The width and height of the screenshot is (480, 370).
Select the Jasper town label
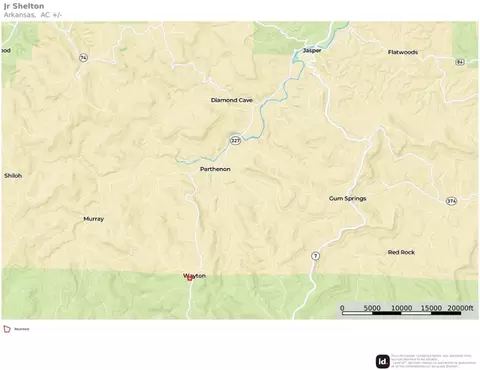pos(312,50)
